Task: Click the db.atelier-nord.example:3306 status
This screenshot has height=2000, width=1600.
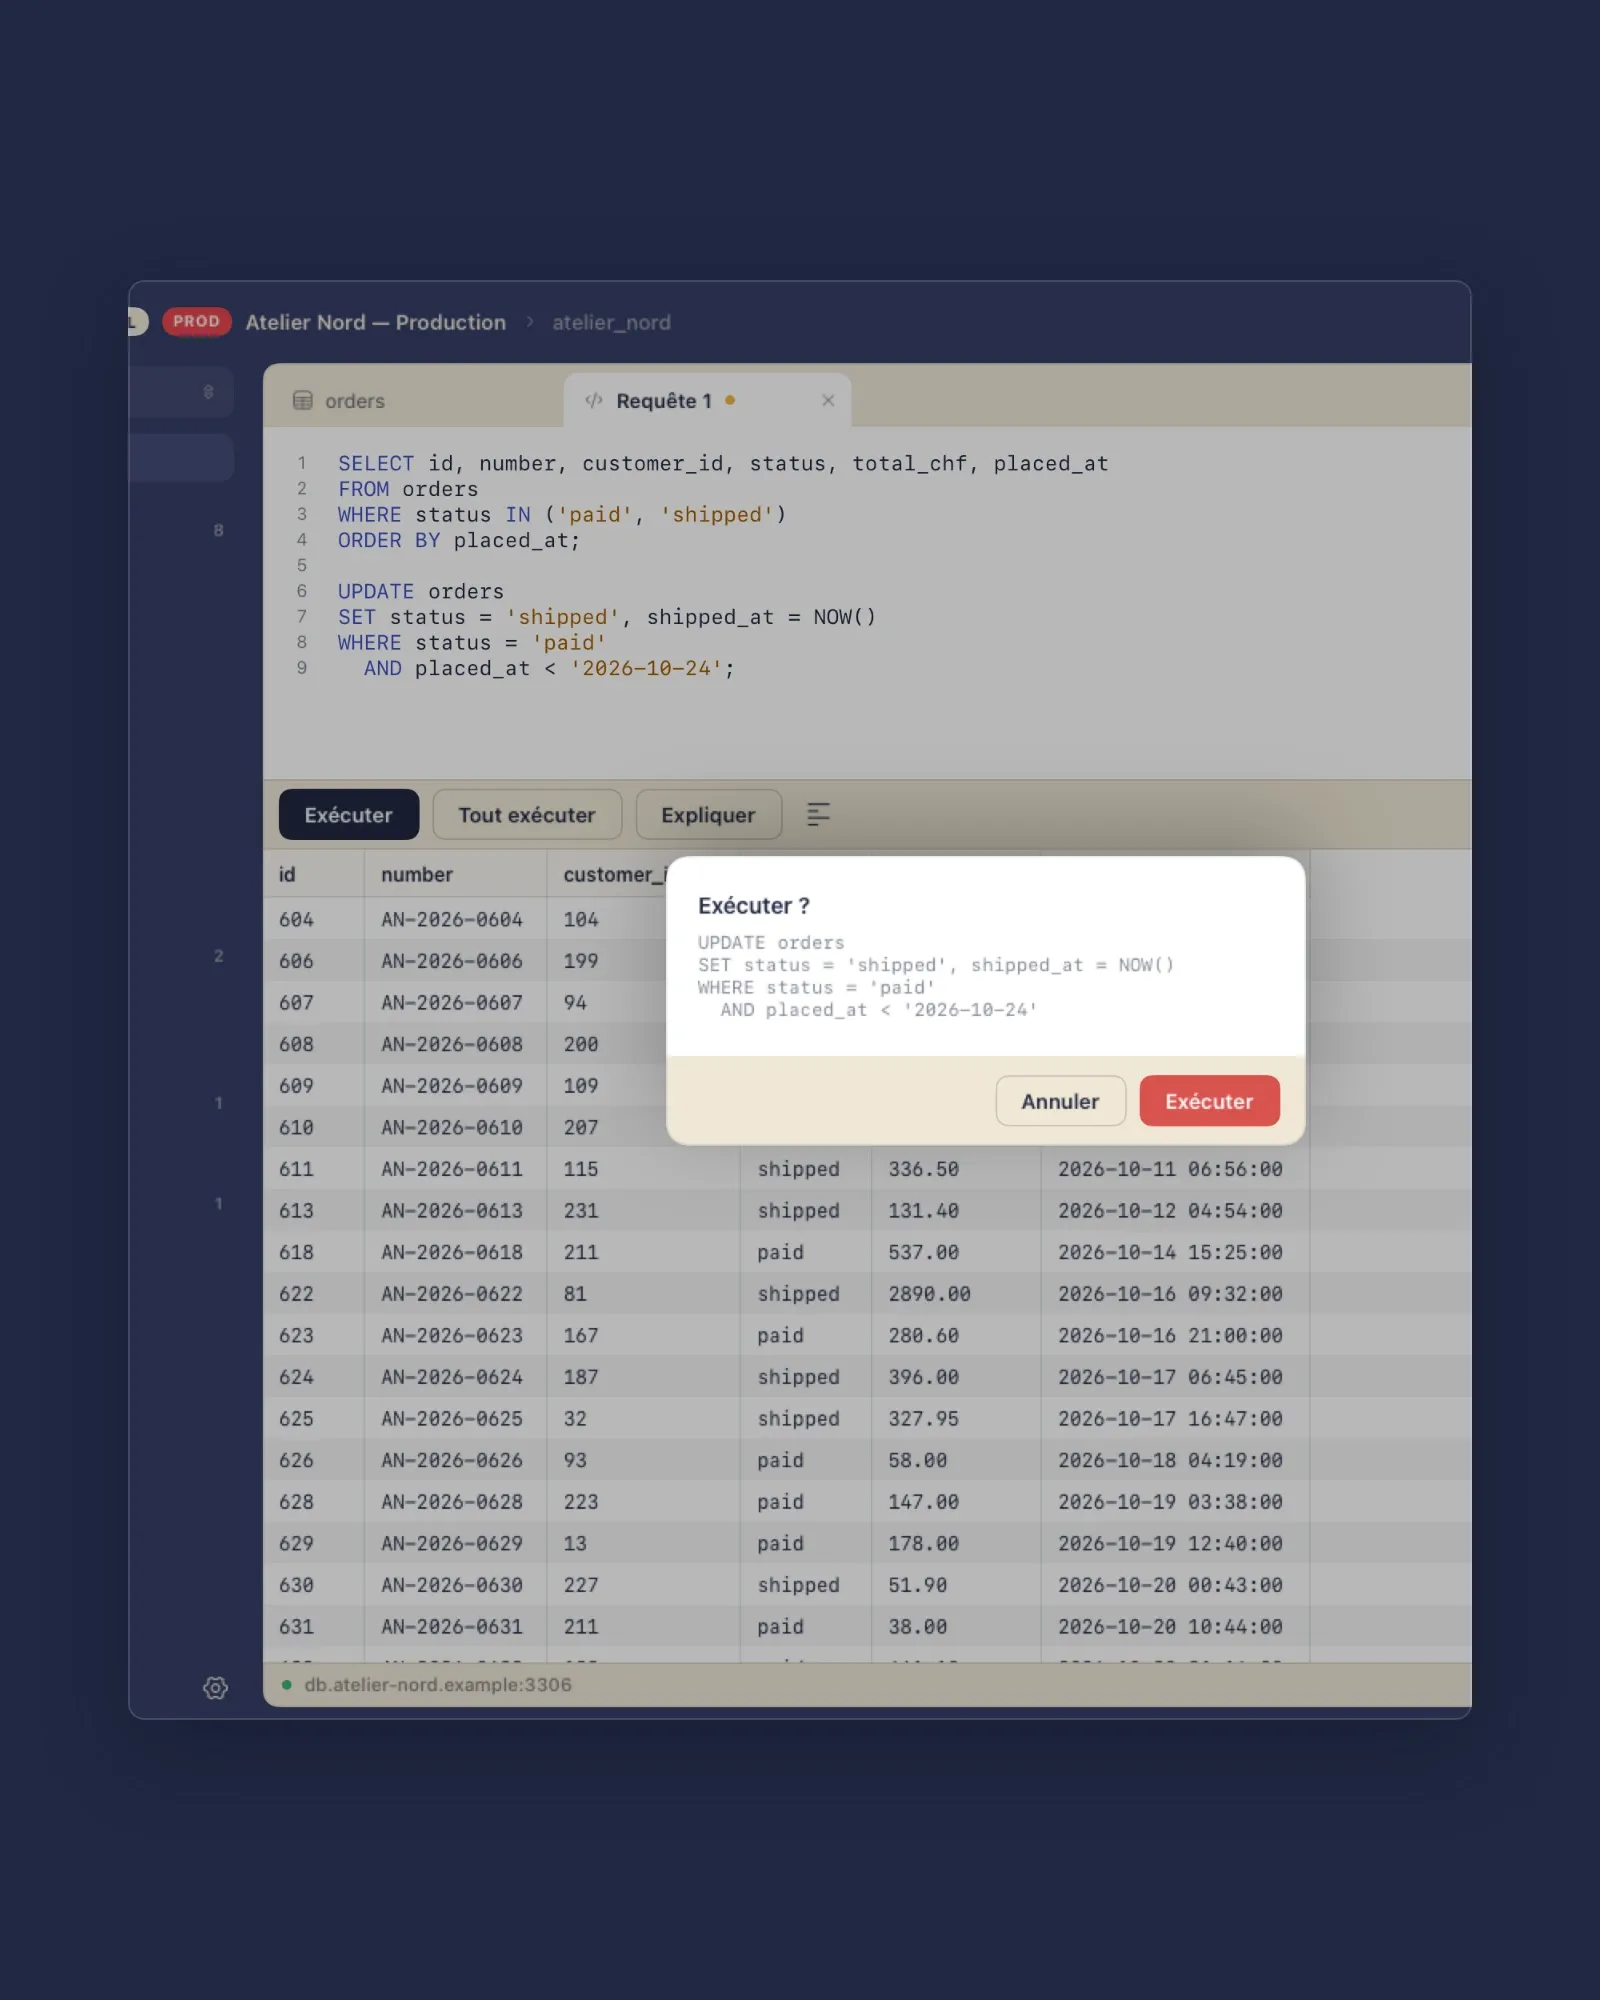Action: click(x=438, y=1685)
